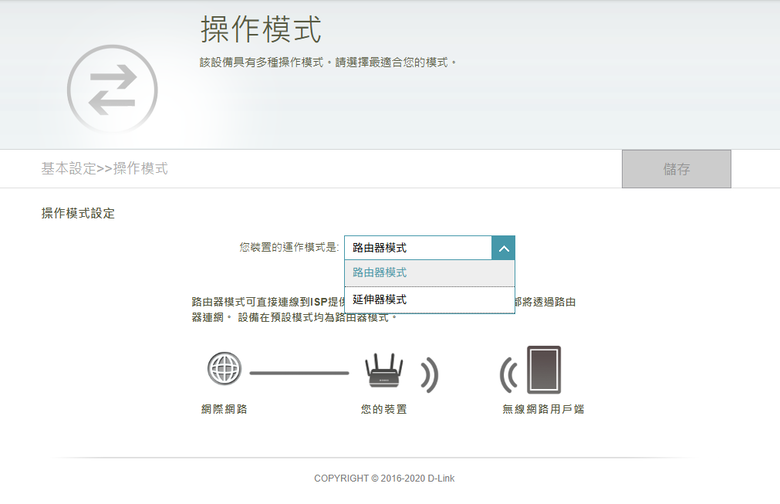Click the wireless client tablet icon
The width and height of the screenshot is (780, 504).
point(544,370)
